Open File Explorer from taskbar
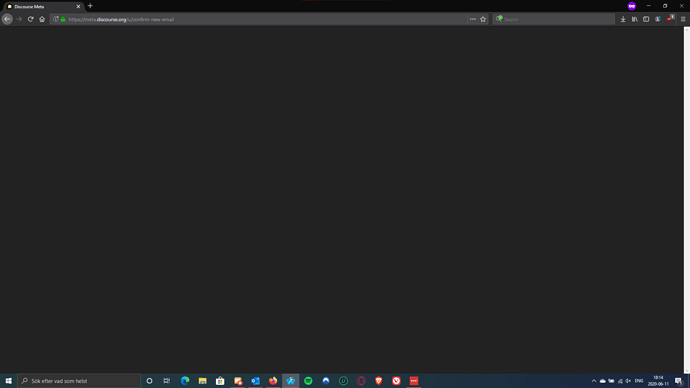Viewport: 690px width, 388px height. tap(202, 381)
